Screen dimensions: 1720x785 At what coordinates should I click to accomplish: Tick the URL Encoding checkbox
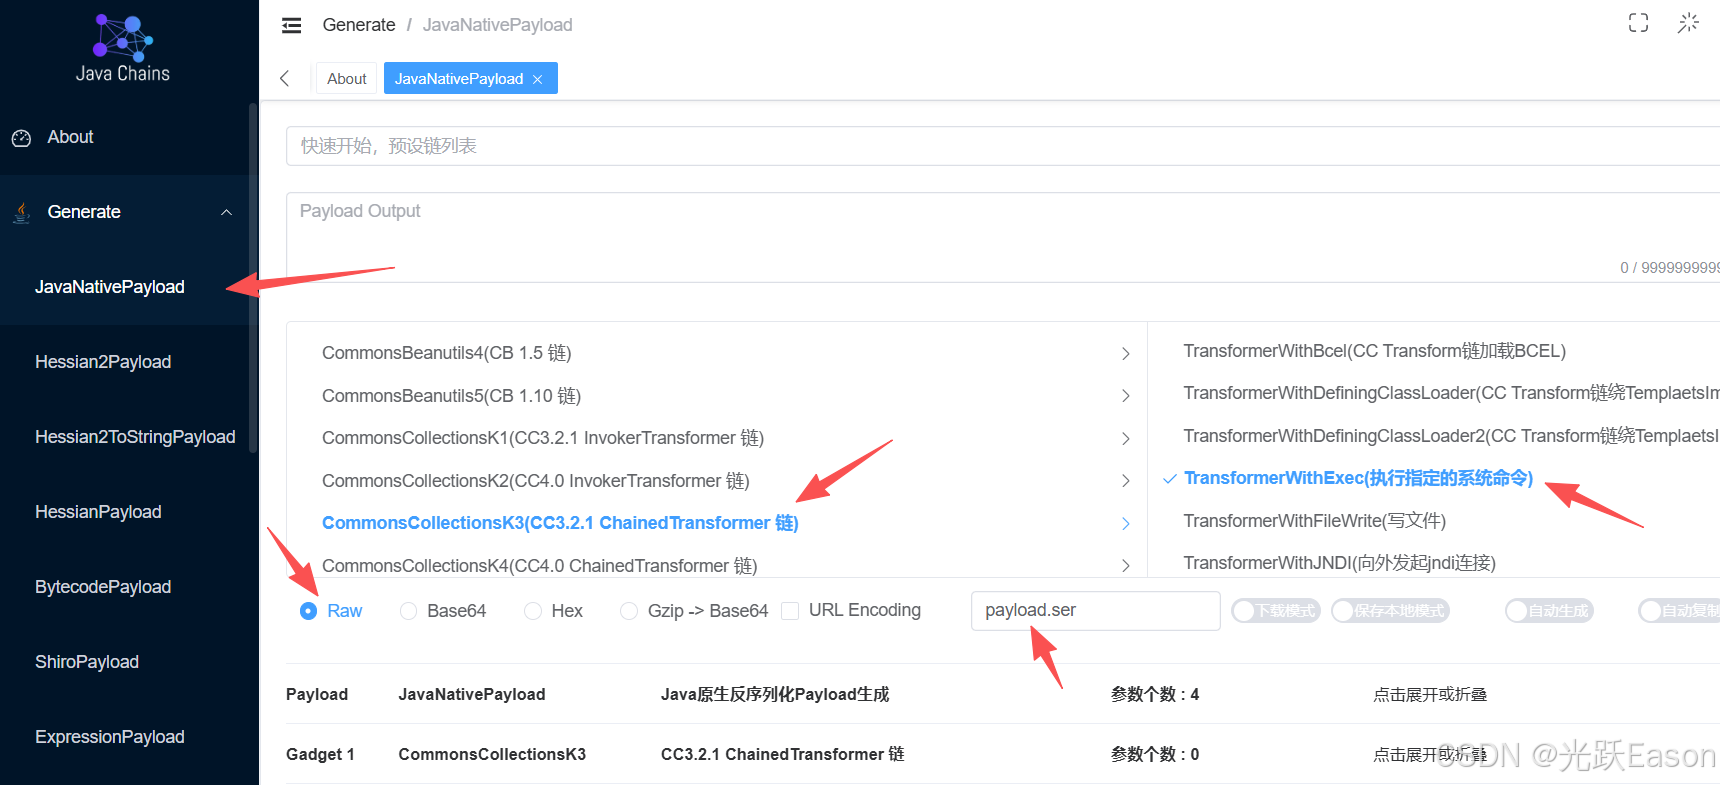click(790, 611)
